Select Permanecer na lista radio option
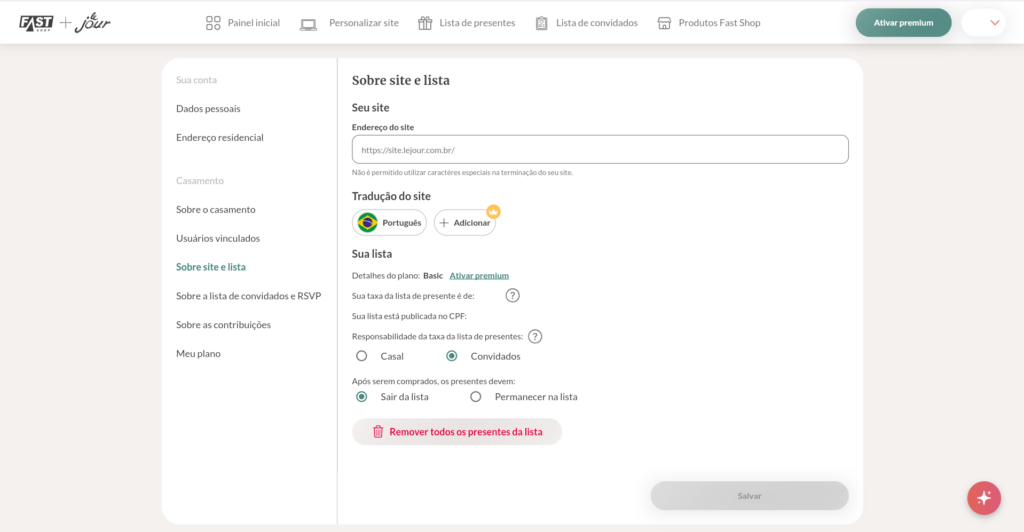 click(x=475, y=396)
